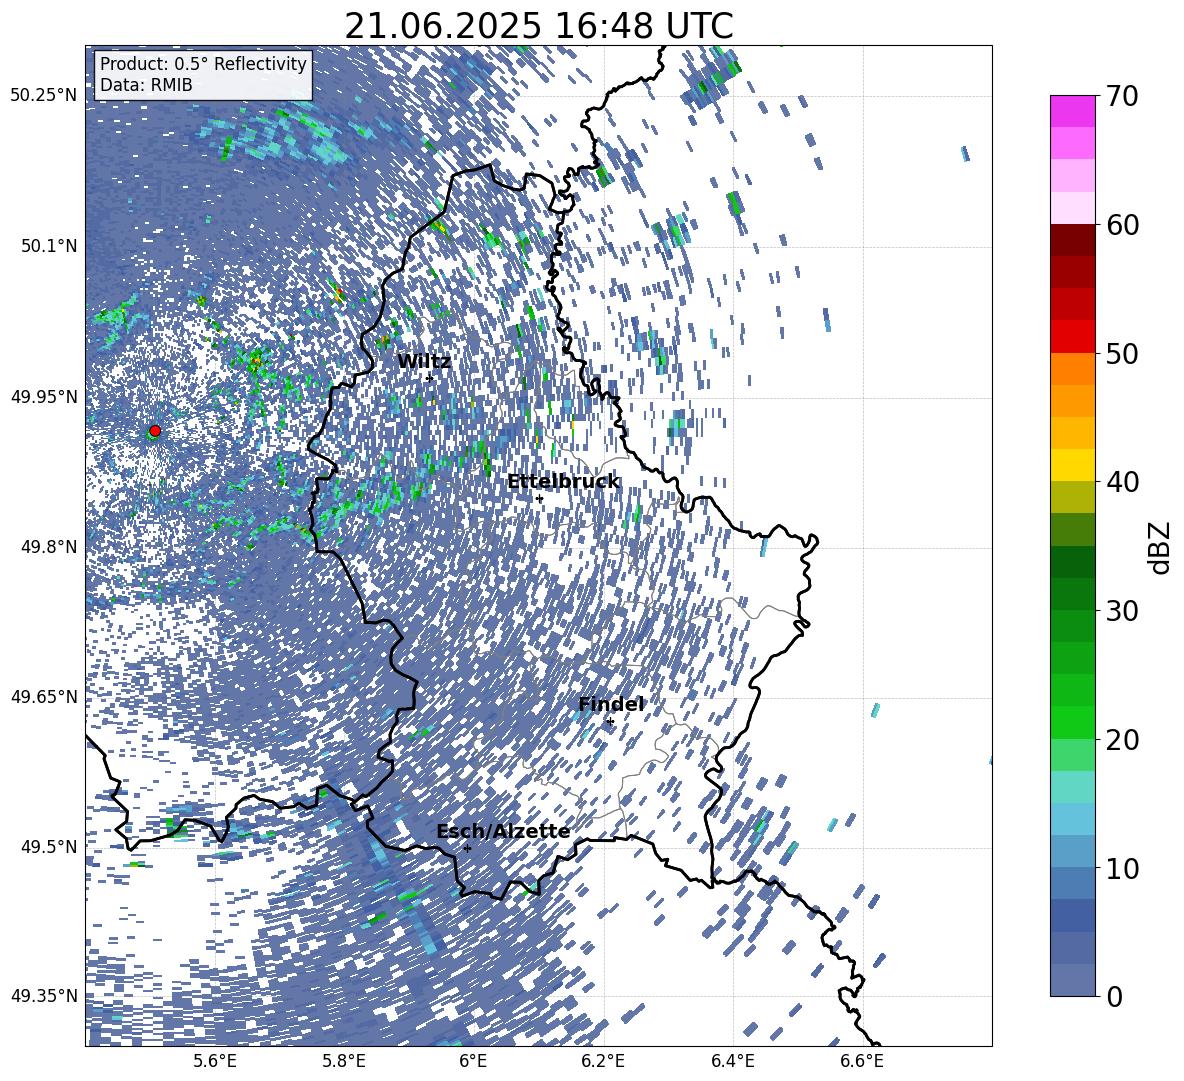Click the plot title 21.06.2025 16:48 UTC
The height and width of the screenshot is (1081, 1184).
coord(539,26)
